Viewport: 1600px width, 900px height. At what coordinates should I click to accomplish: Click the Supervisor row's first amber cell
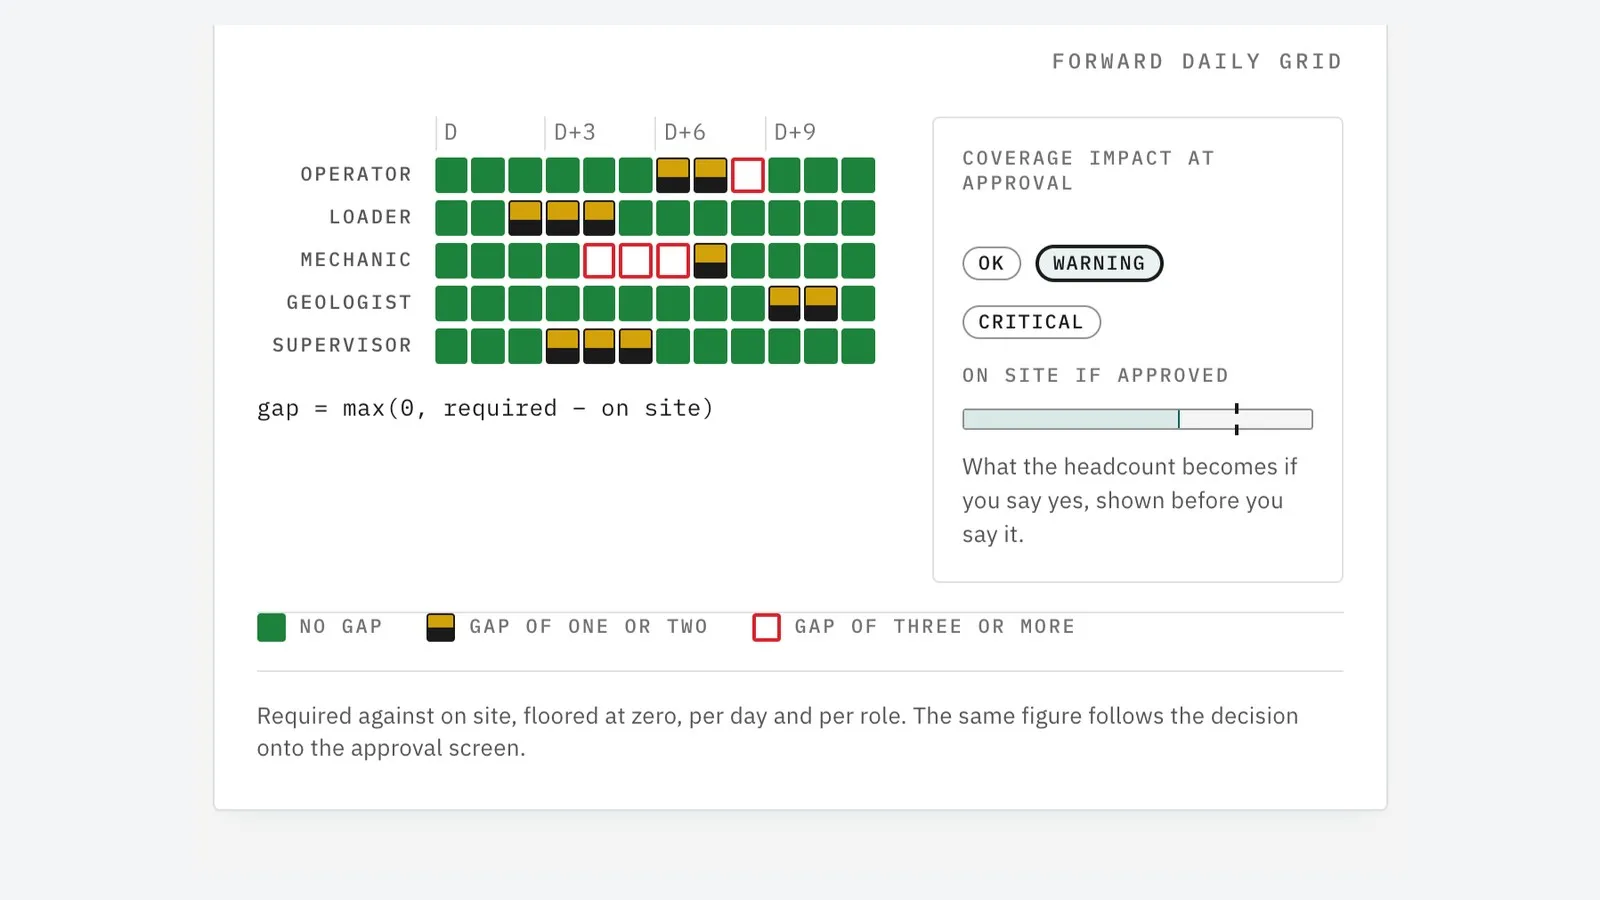562,346
